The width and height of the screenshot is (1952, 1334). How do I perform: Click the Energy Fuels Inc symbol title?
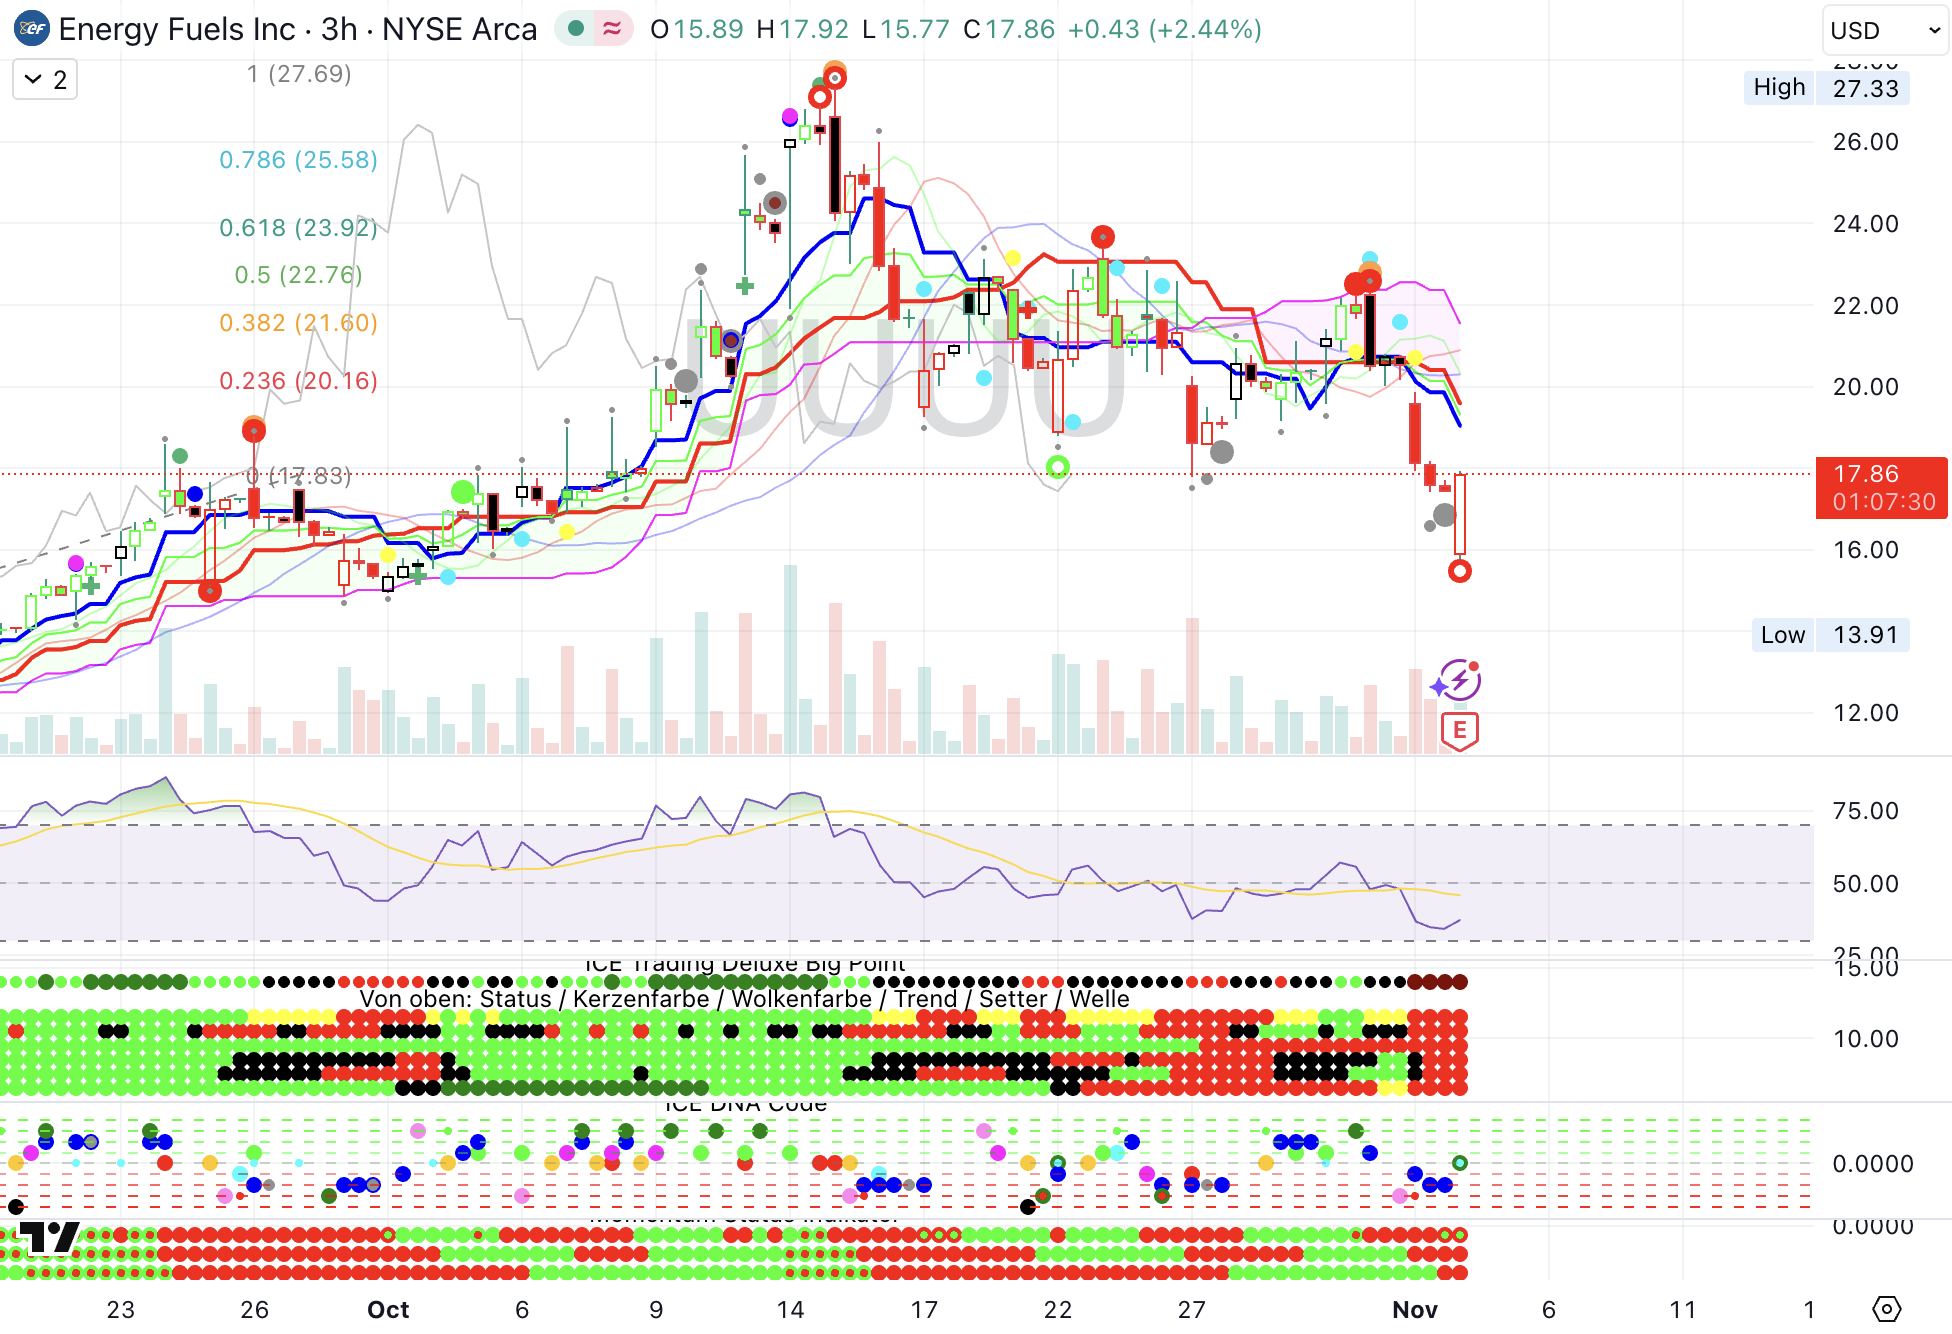coord(177,29)
